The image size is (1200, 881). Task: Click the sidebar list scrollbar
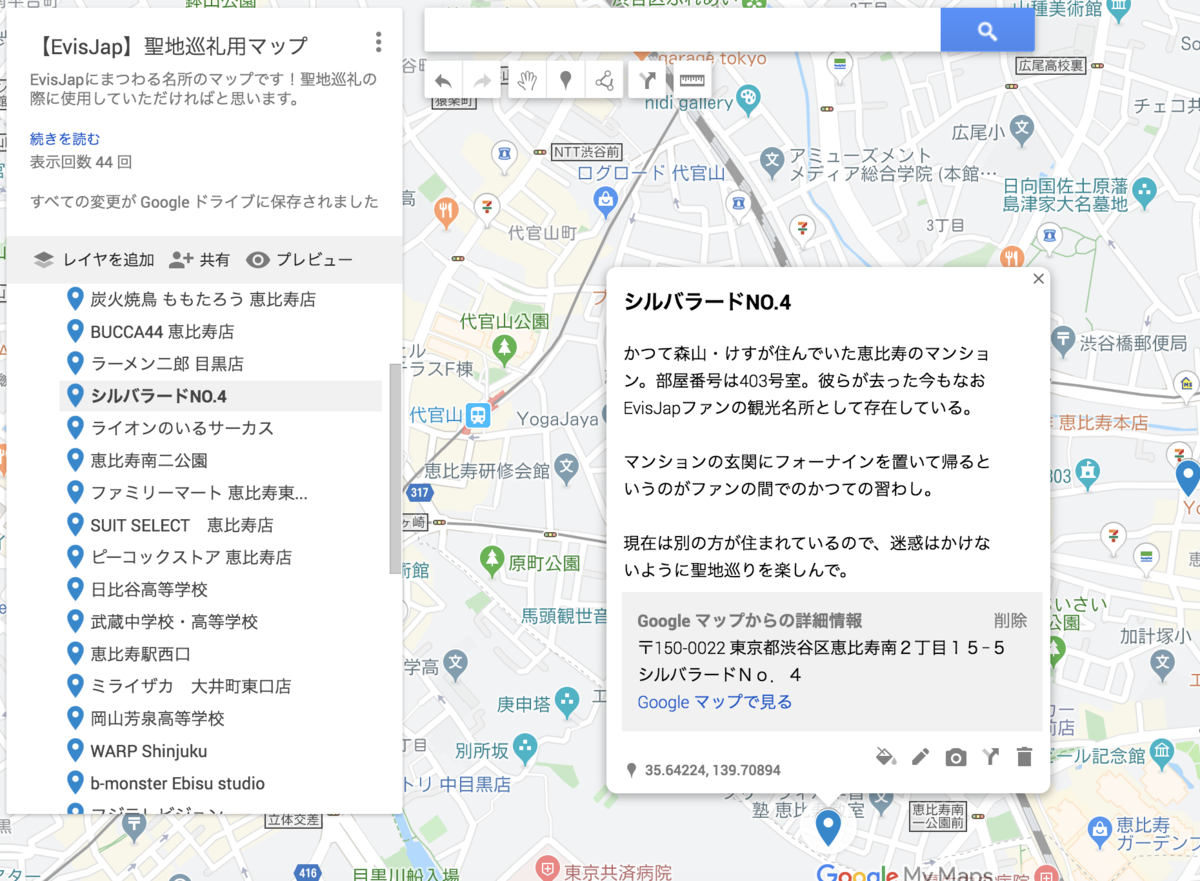394,470
